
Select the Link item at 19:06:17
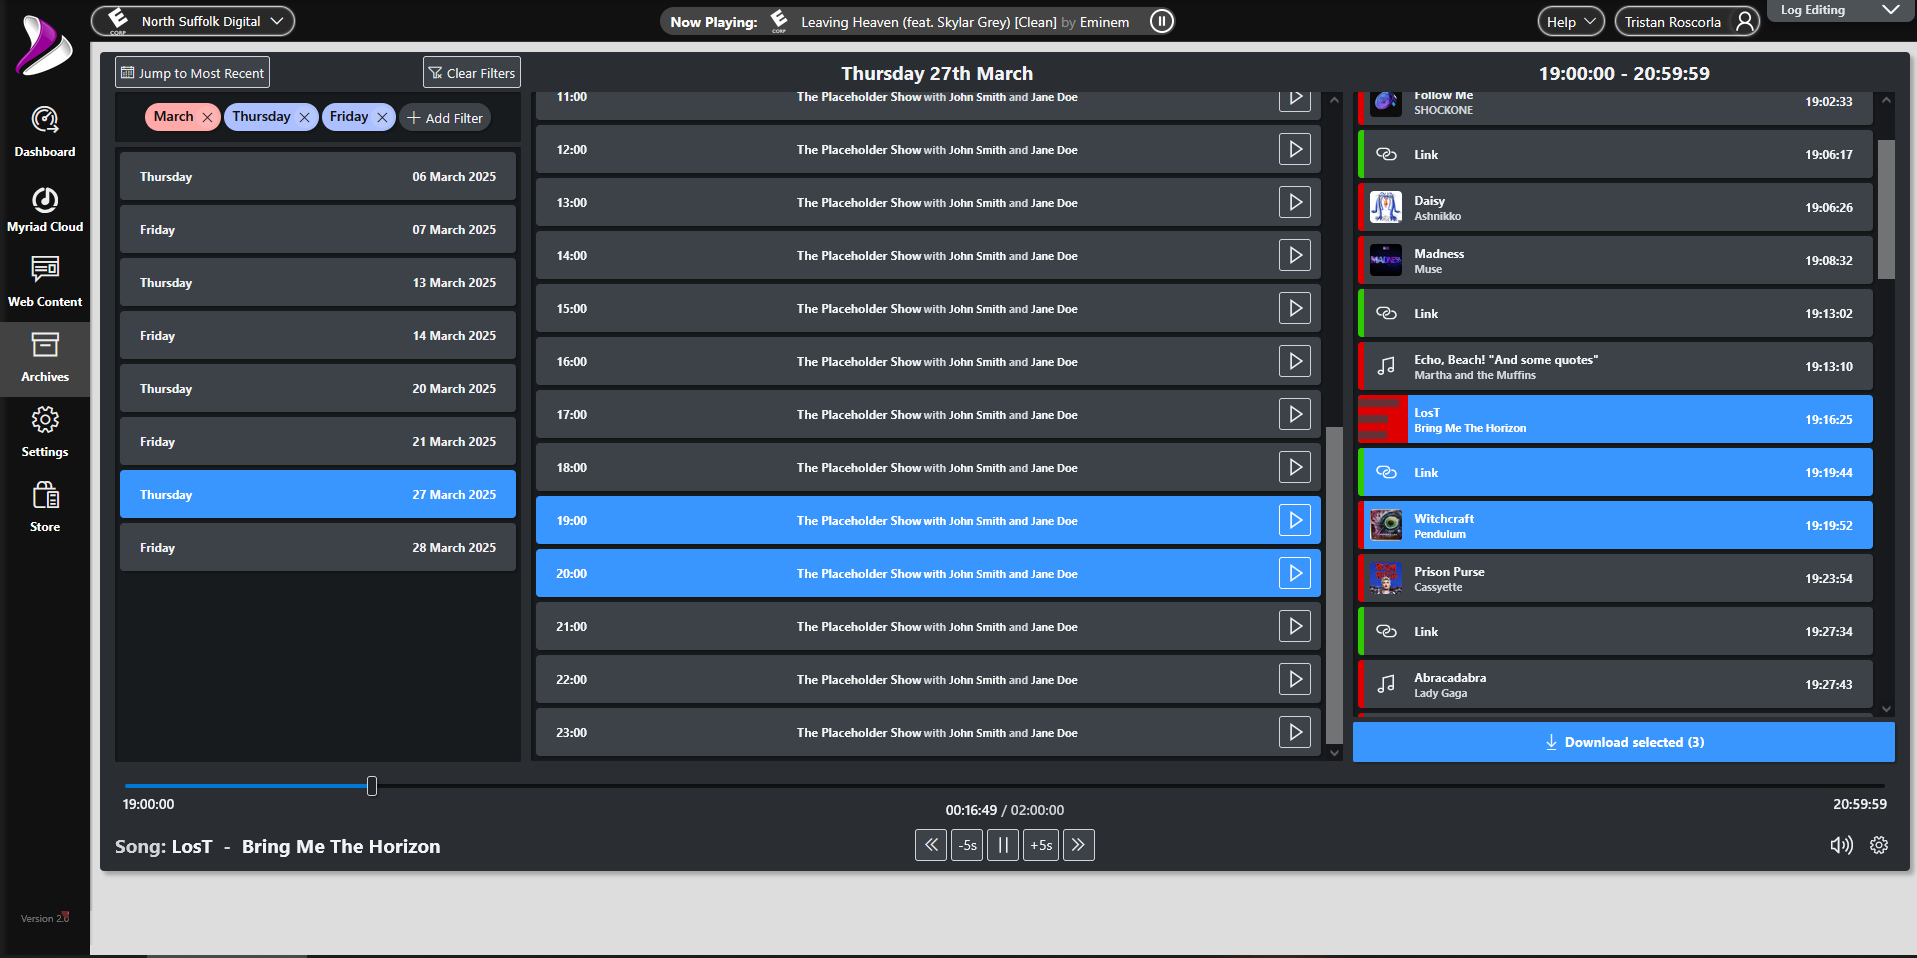1615,154
